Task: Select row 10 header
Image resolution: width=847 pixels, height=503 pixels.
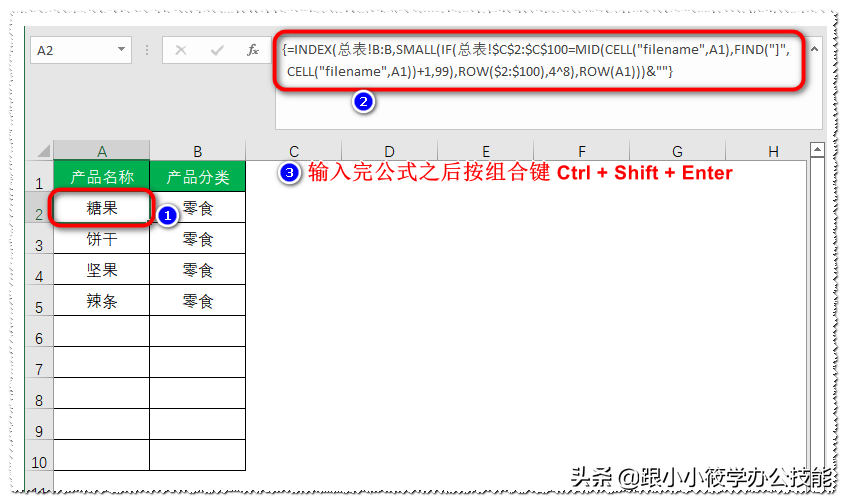Action: [39, 455]
